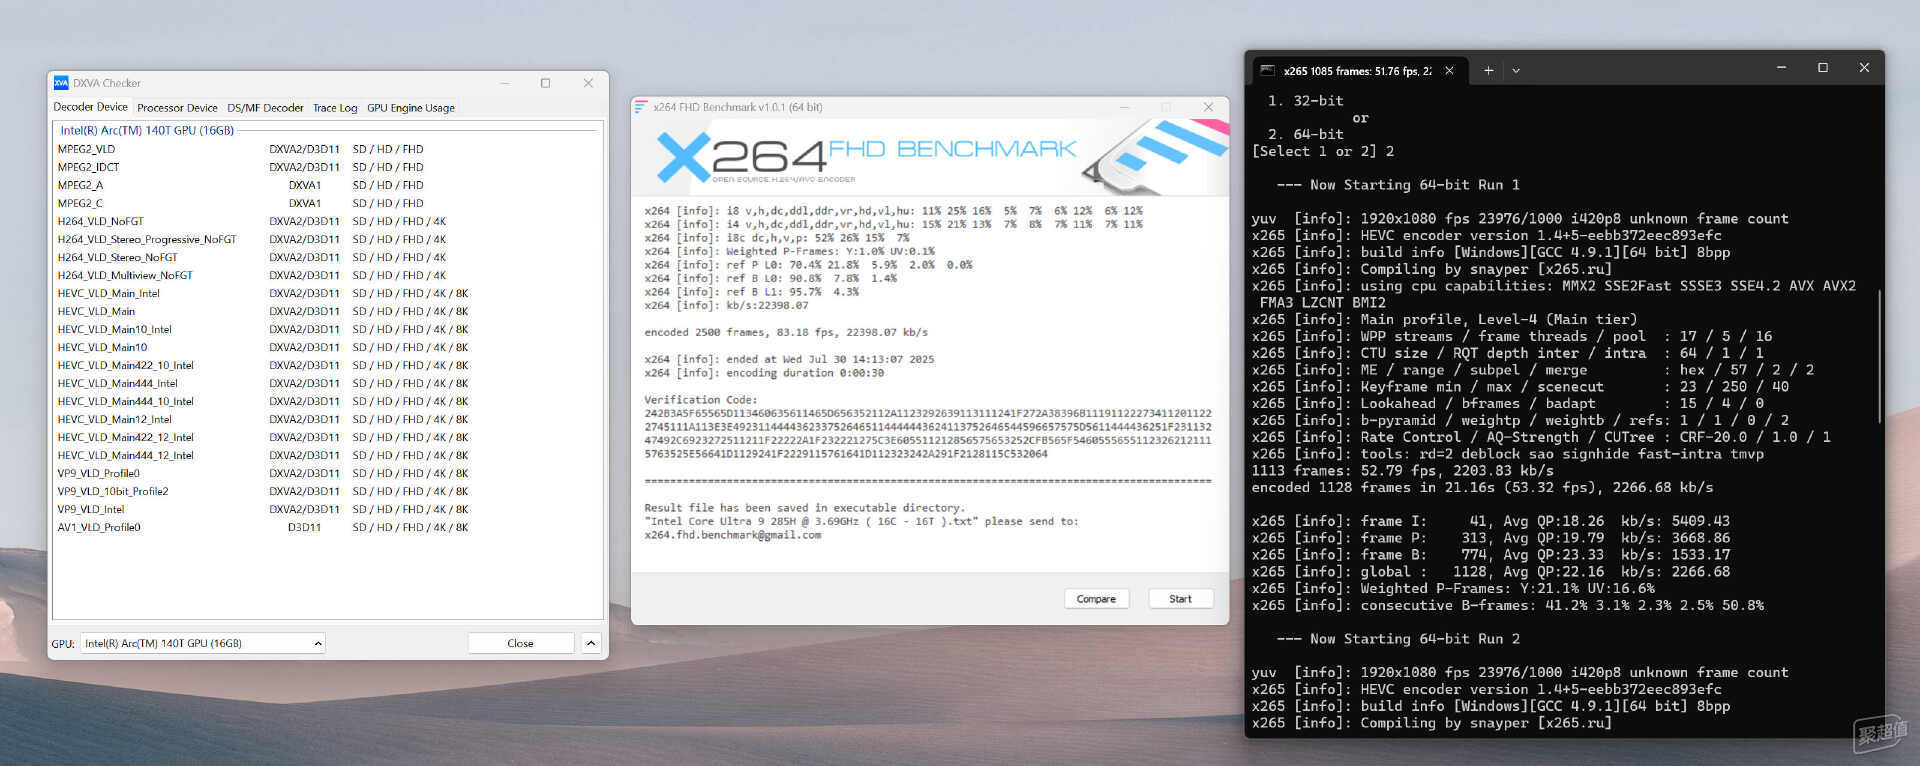Open a new terminal tab with plus

[1488, 71]
